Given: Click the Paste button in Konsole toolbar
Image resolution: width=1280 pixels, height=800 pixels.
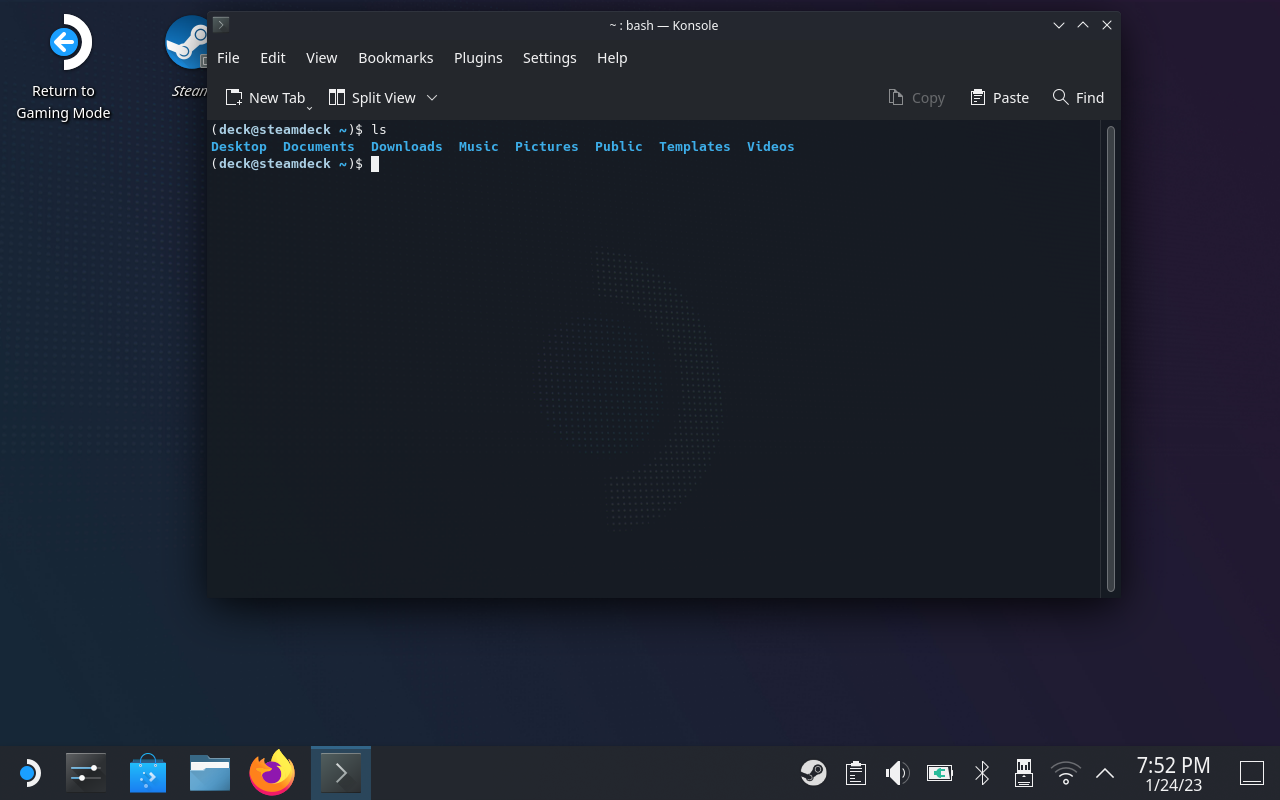Looking at the screenshot, I should click(x=999, y=98).
